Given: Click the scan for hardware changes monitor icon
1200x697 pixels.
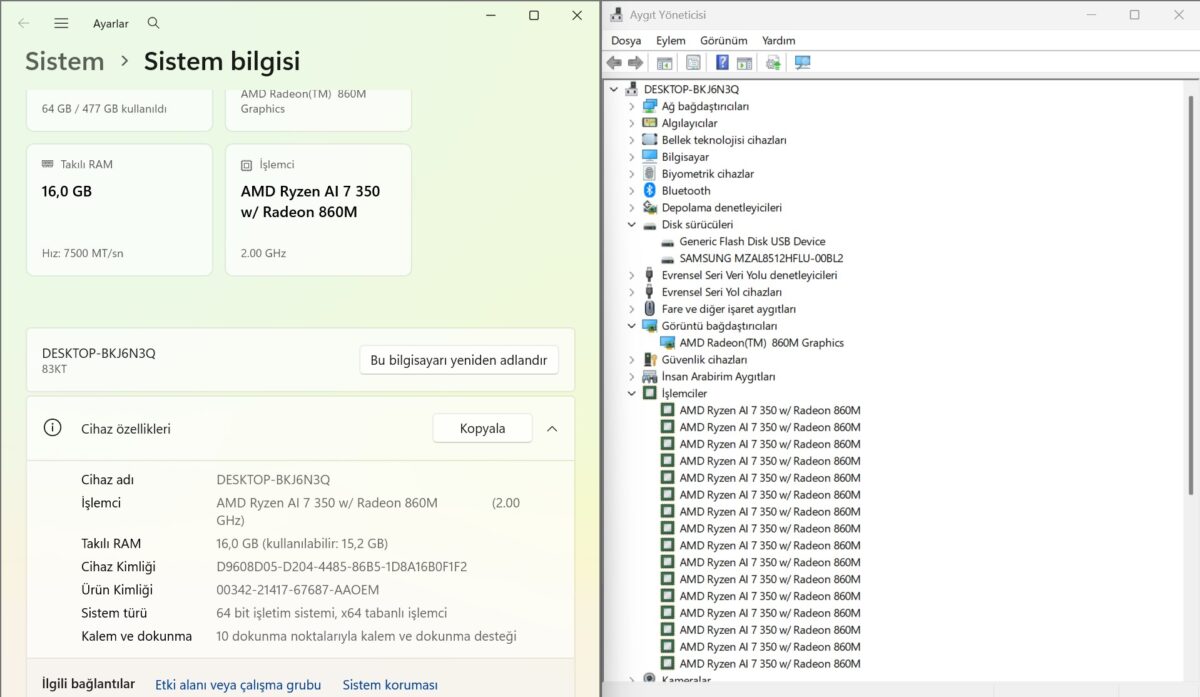Looking at the screenshot, I should tap(802, 63).
